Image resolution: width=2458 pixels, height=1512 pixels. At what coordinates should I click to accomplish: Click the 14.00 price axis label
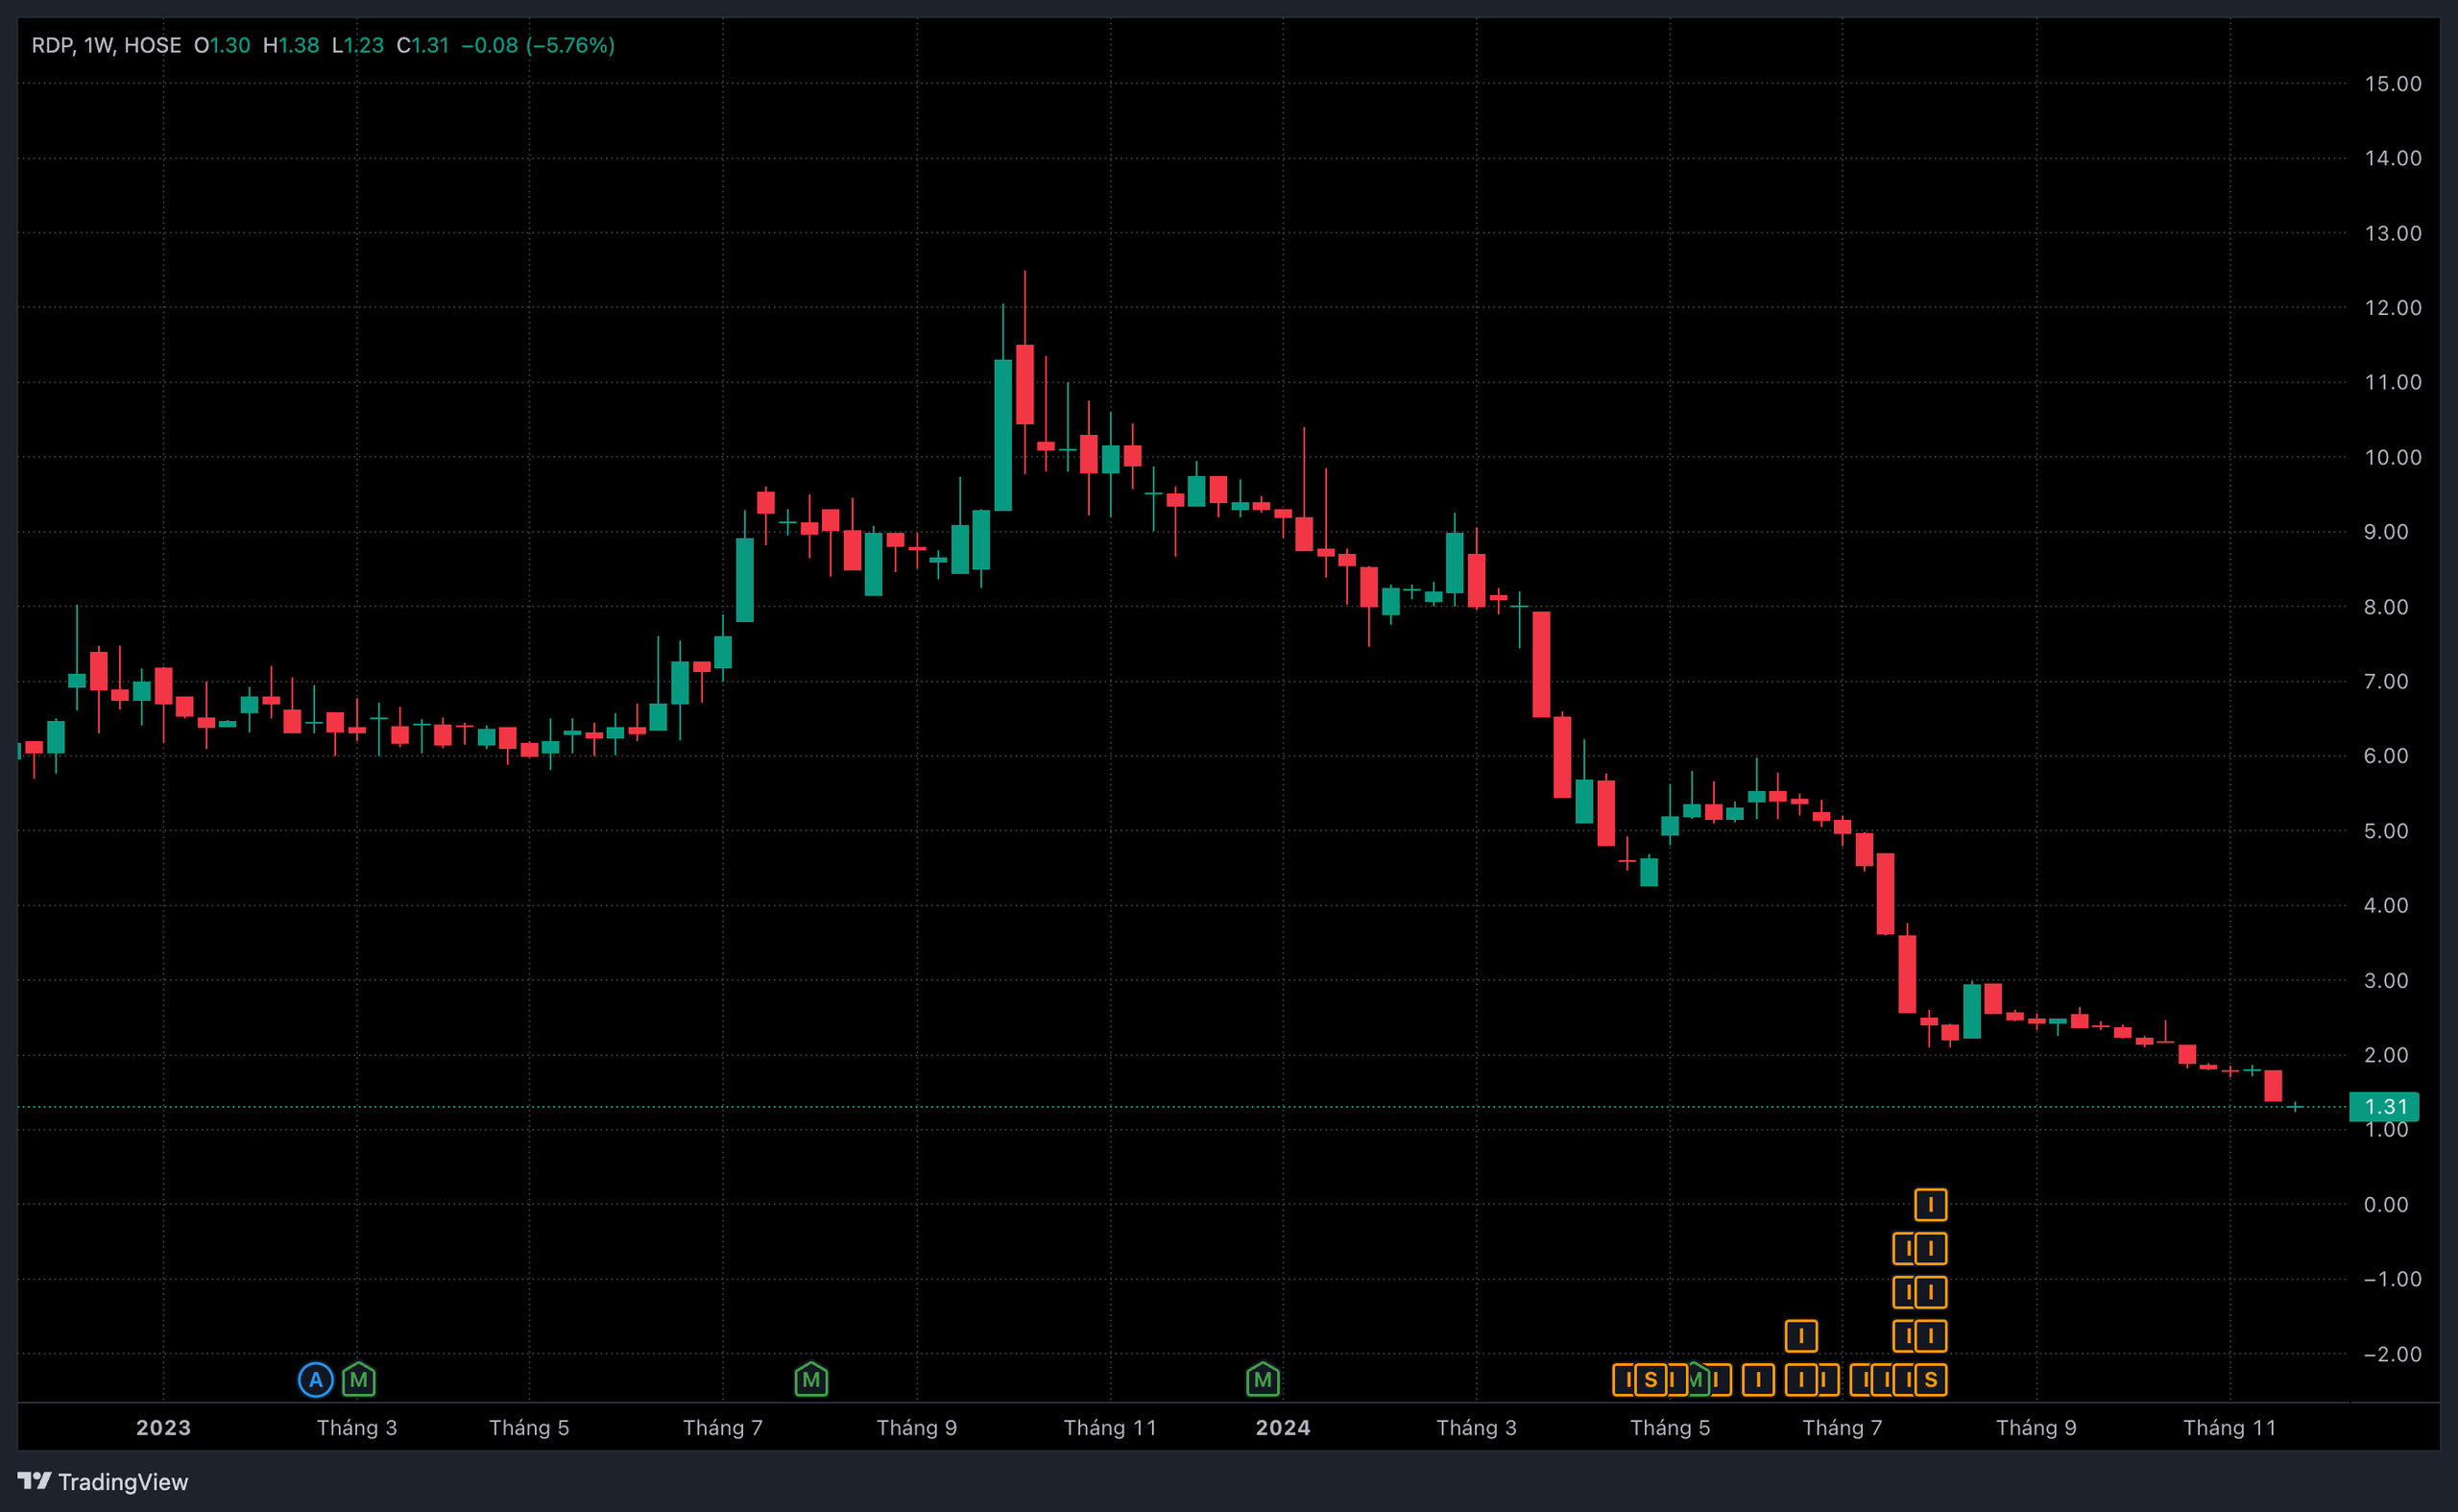tap(2393, 158)
